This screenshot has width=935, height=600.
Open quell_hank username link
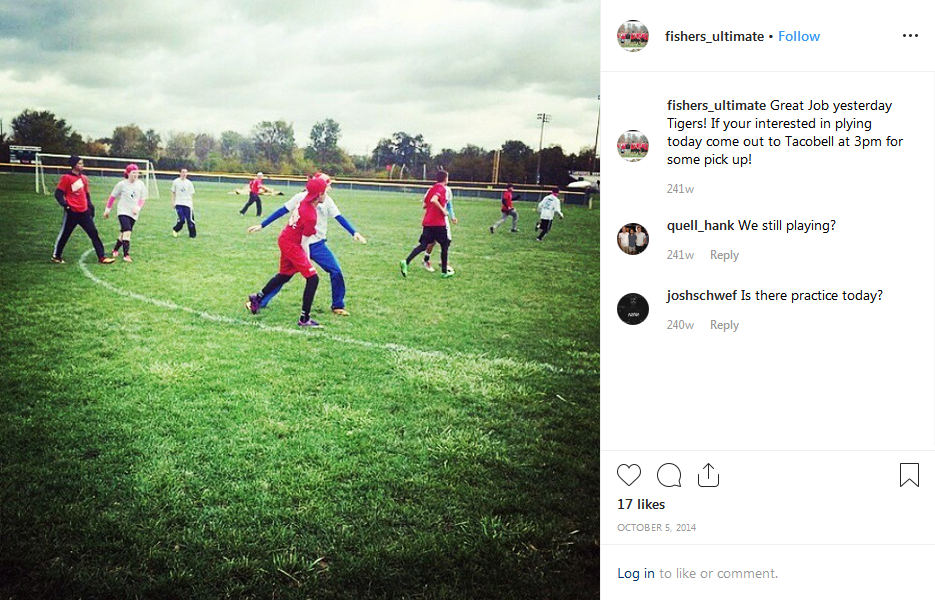(x=700, y=225)
